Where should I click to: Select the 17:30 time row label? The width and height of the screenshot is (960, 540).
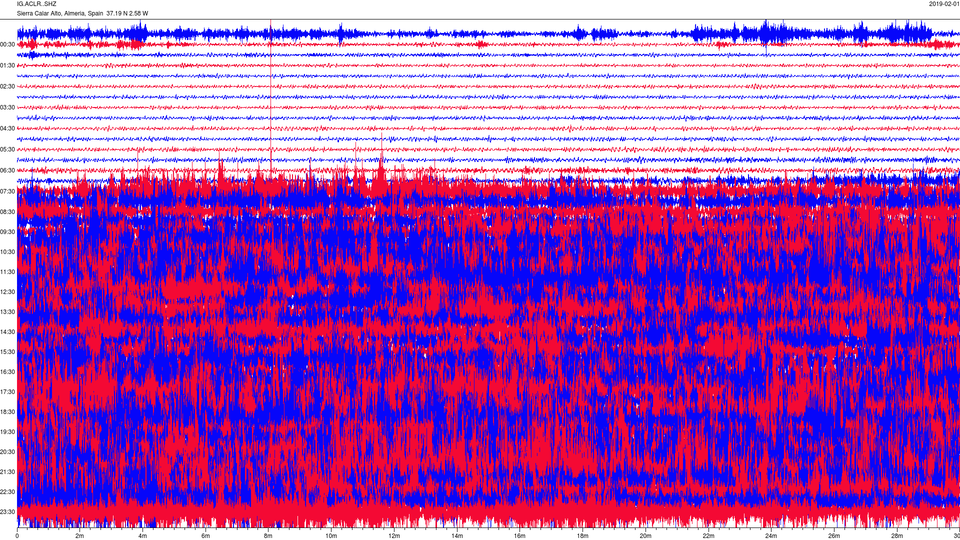(x=7, y=392)
